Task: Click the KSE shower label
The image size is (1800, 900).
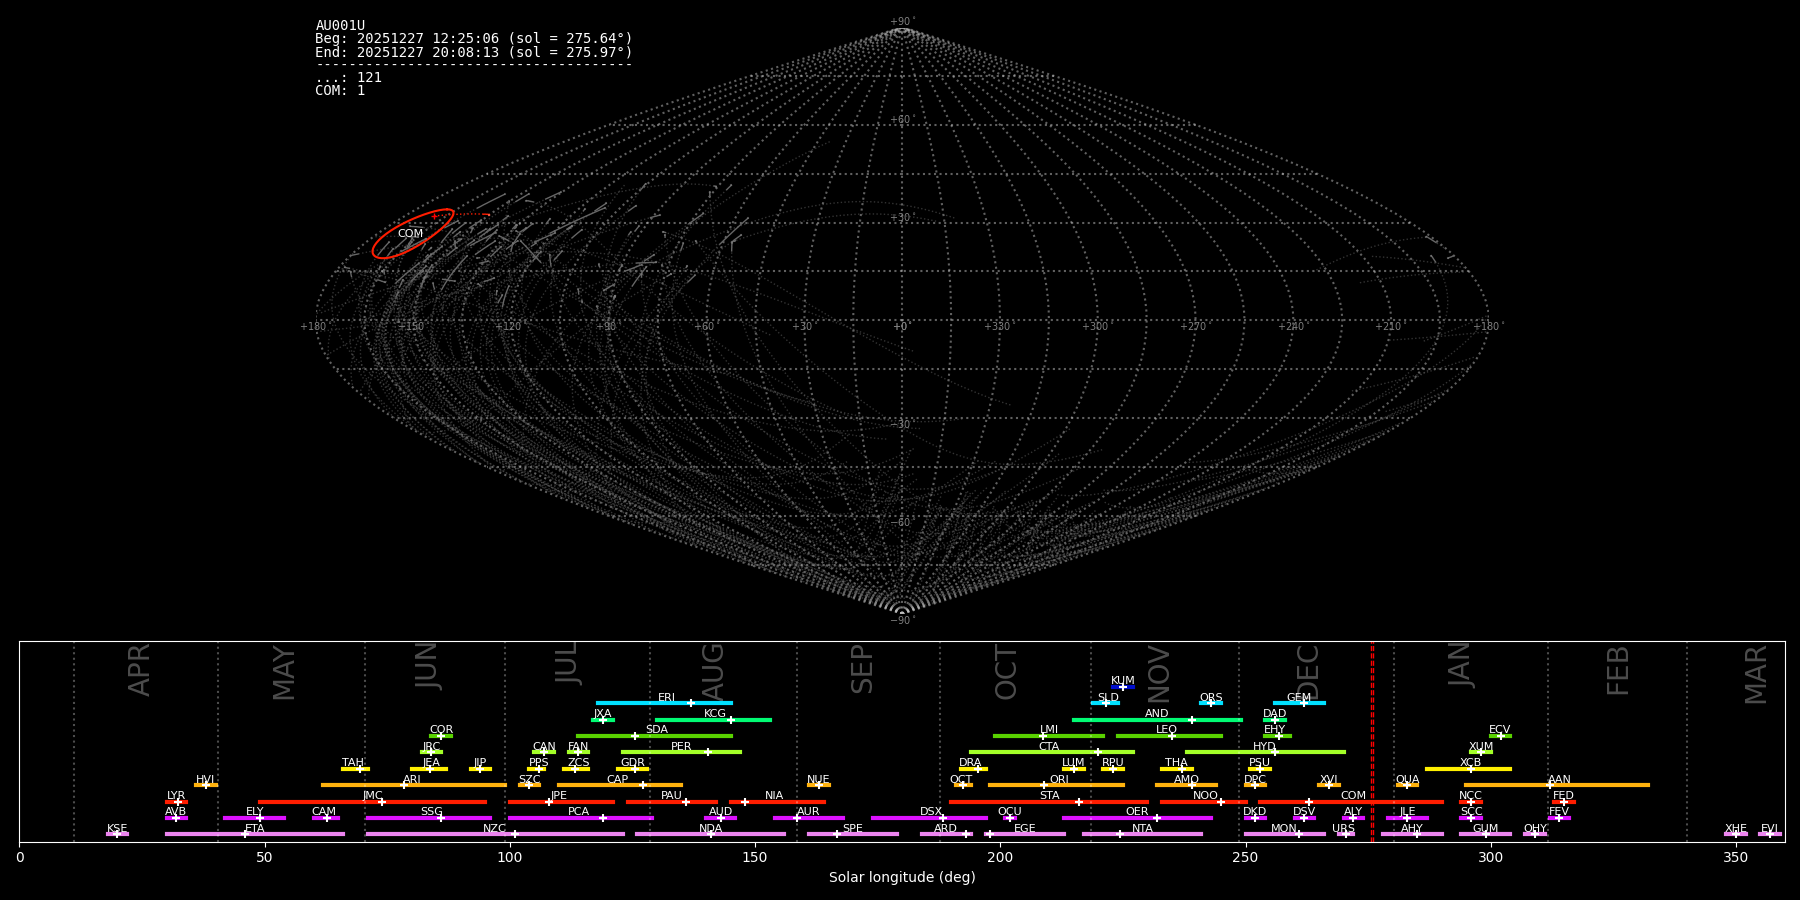Action: point(117,829)
